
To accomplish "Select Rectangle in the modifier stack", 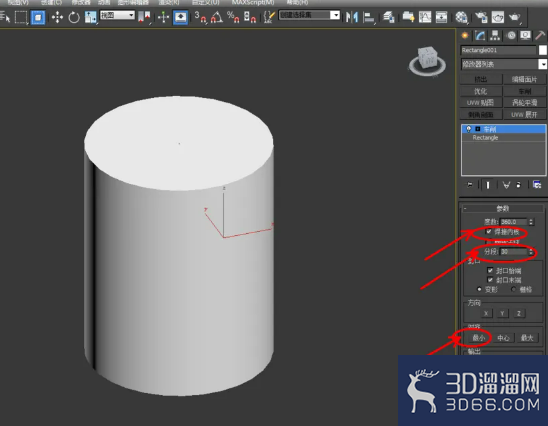I will (x=485, y=138).
